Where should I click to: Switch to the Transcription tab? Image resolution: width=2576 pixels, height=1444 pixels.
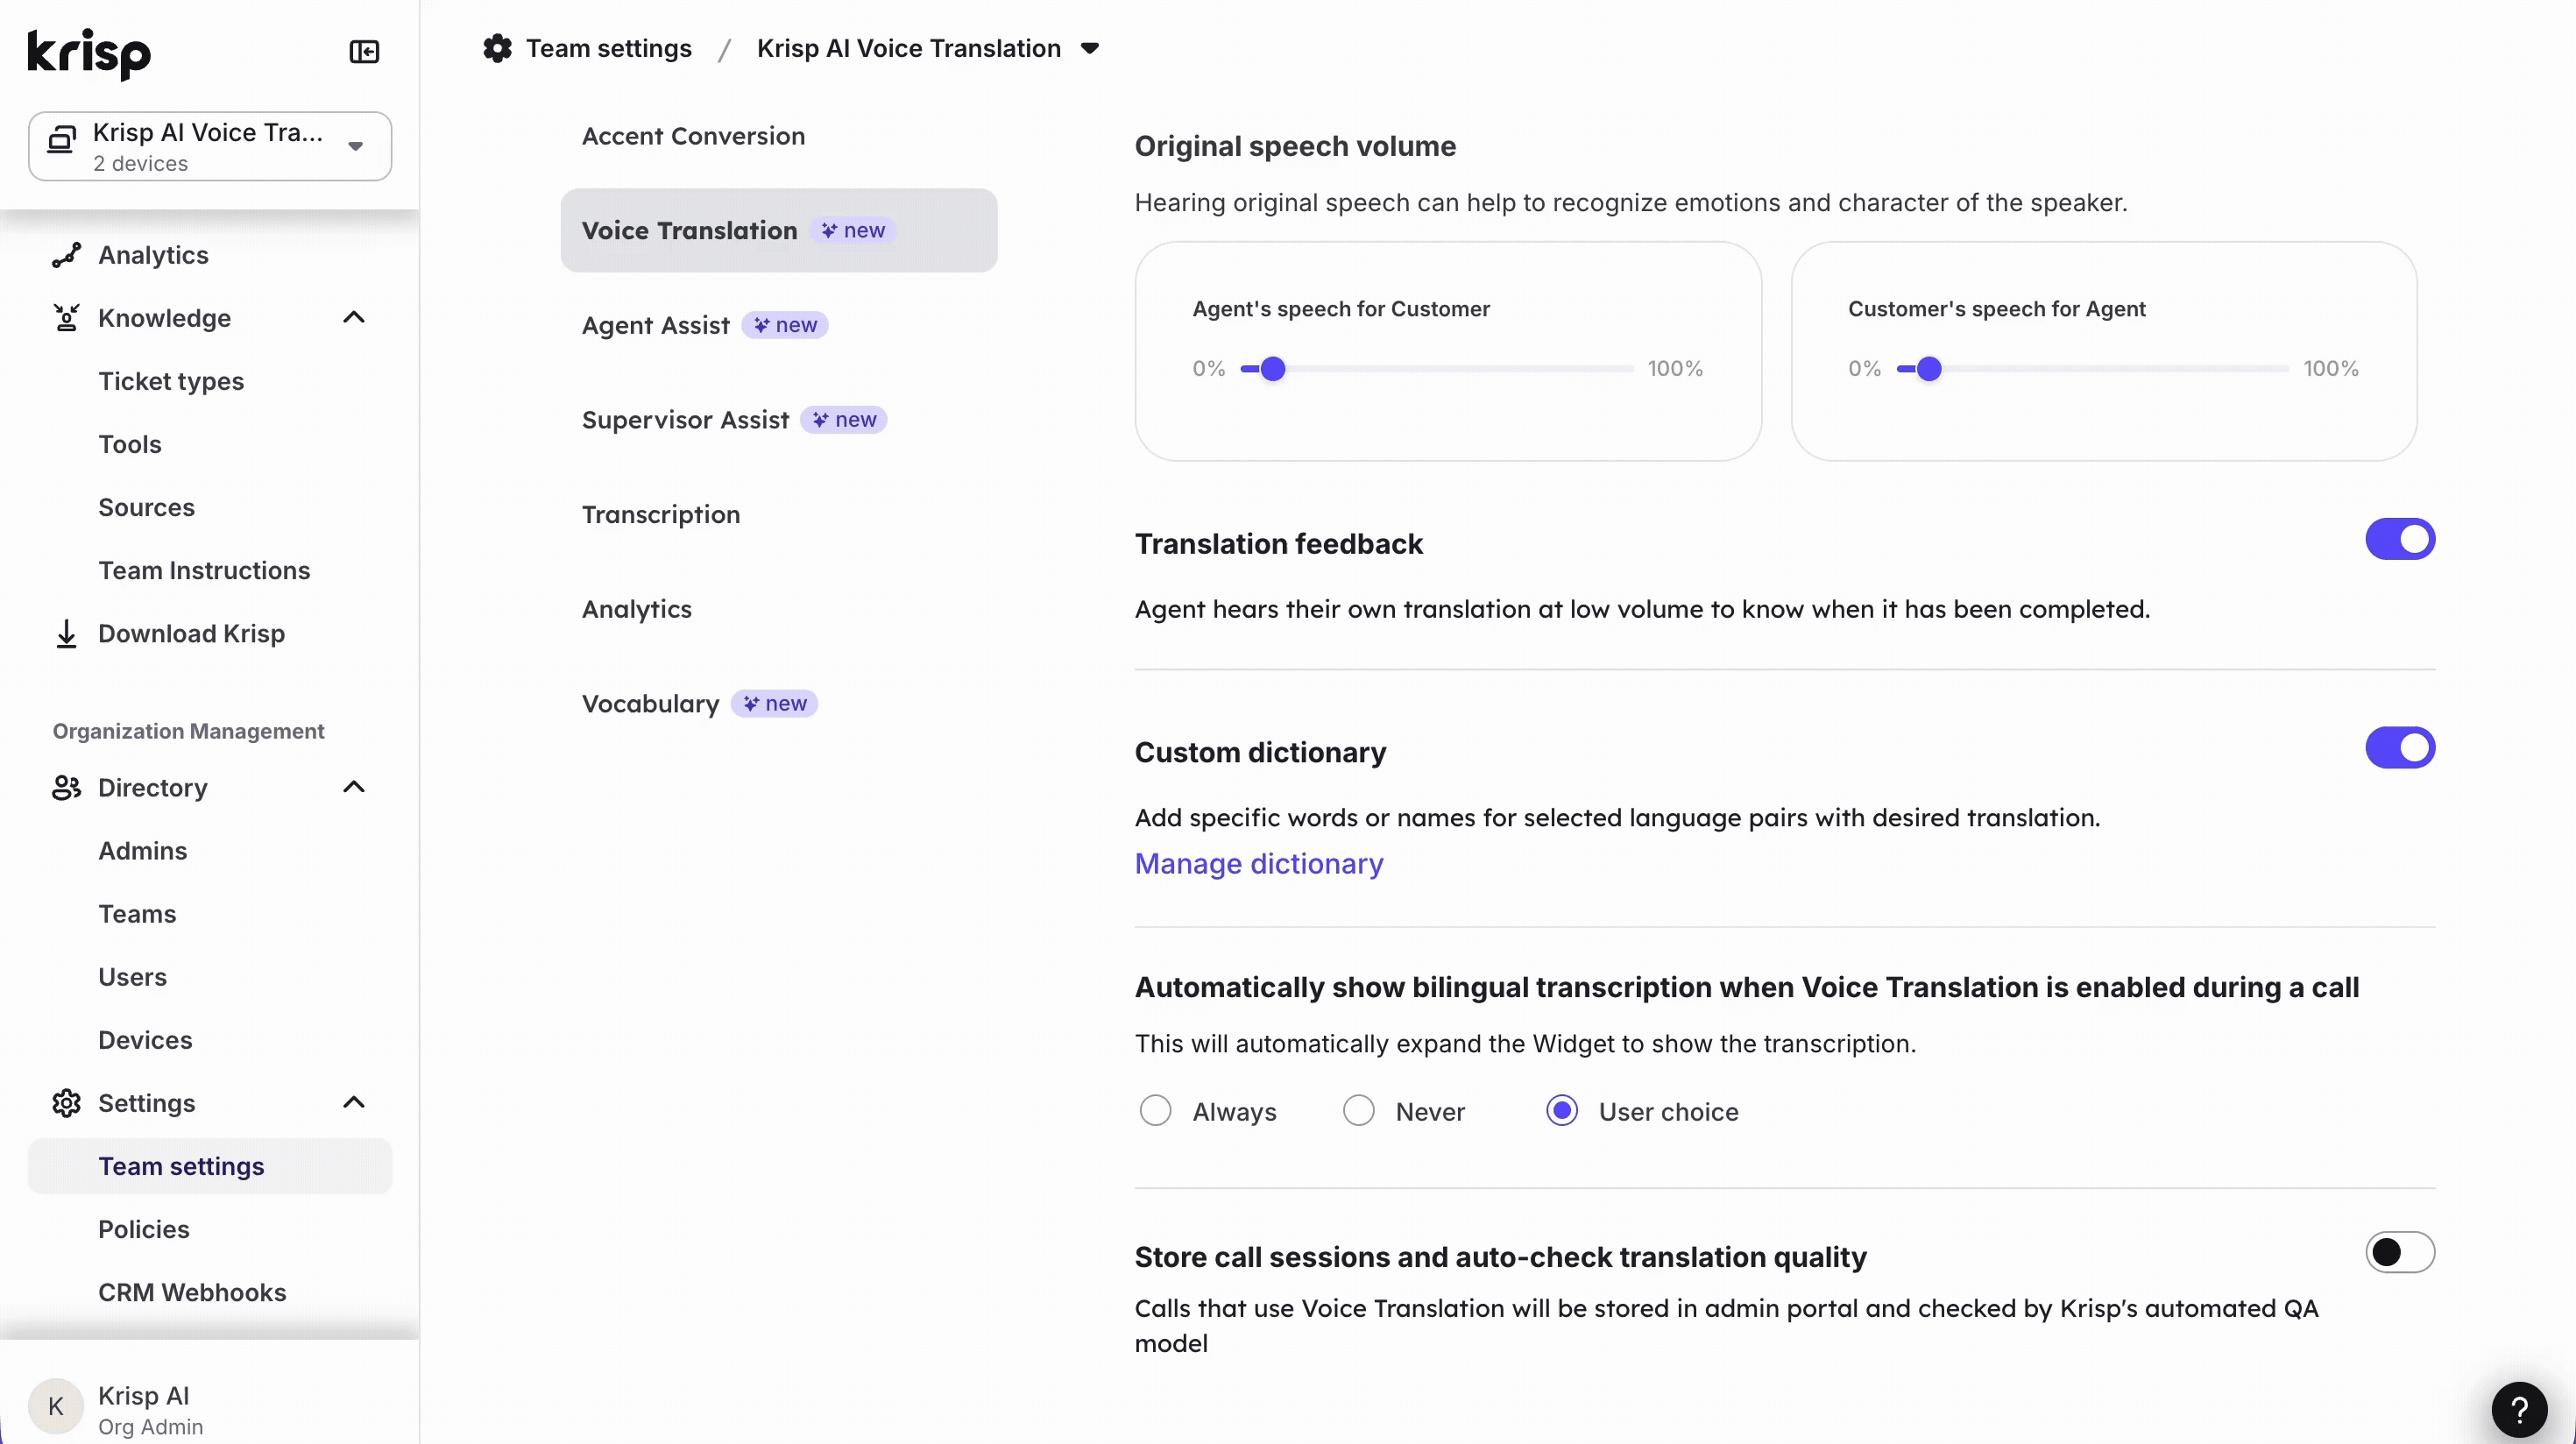point(661,514)
